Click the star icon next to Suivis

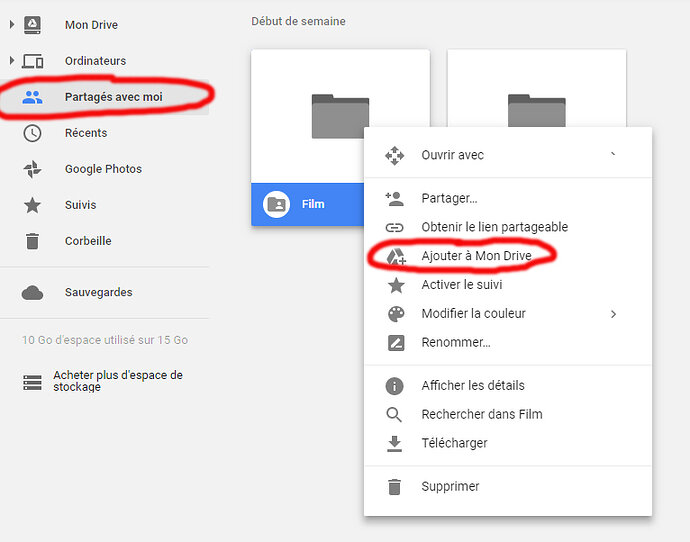tap(32, 205)
